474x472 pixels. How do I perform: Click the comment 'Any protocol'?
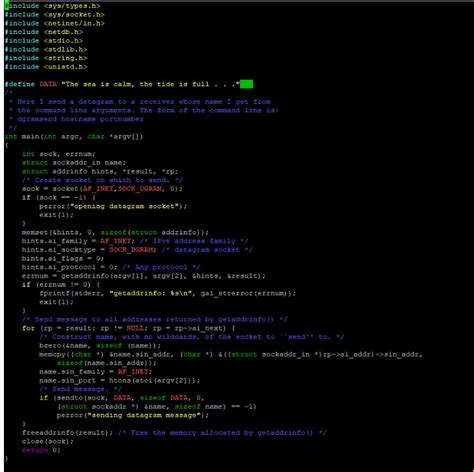pos(161,267)
